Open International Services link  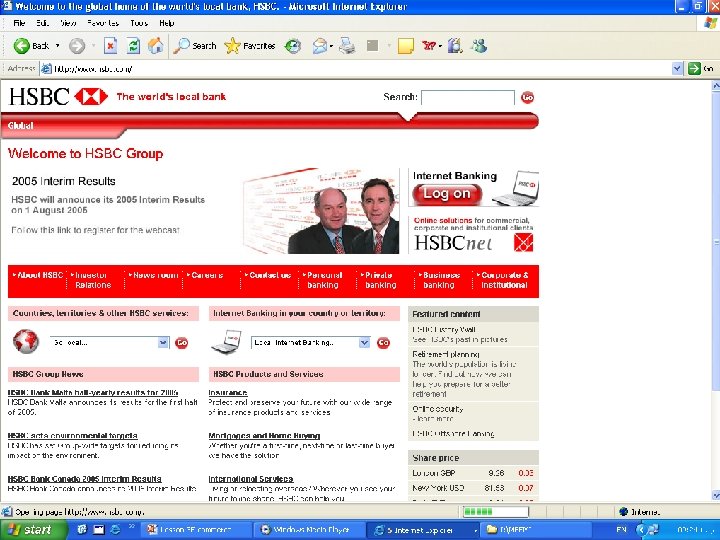pyautogui.click(x=251, y=479)
